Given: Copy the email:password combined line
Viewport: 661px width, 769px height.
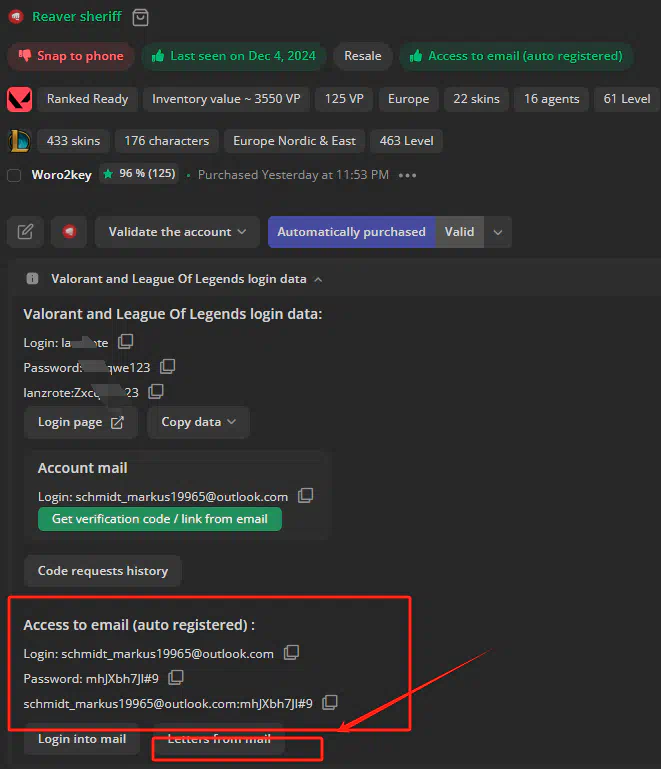Looking at the screenshot, I should (x=330, y=702).
